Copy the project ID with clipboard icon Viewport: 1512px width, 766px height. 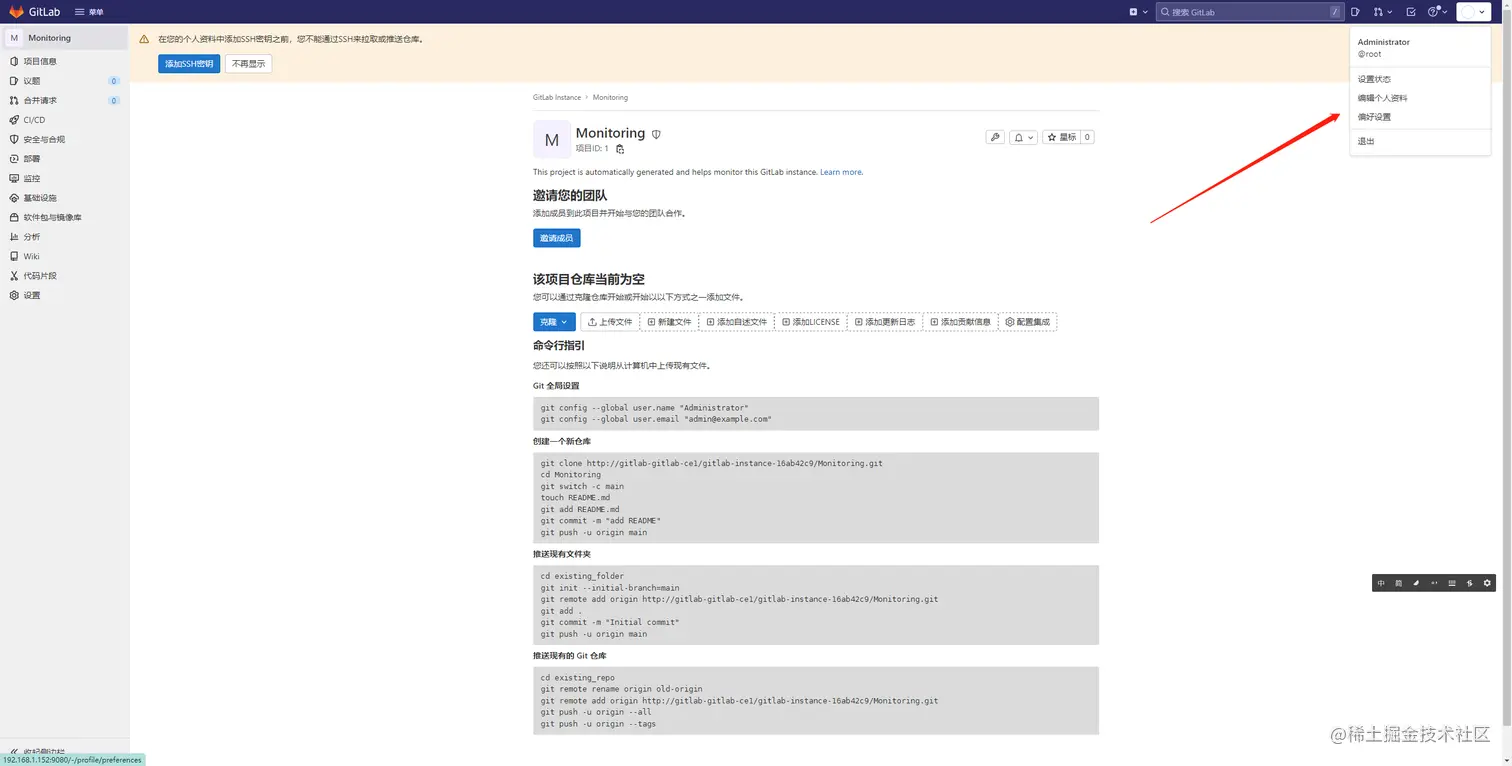620,149
